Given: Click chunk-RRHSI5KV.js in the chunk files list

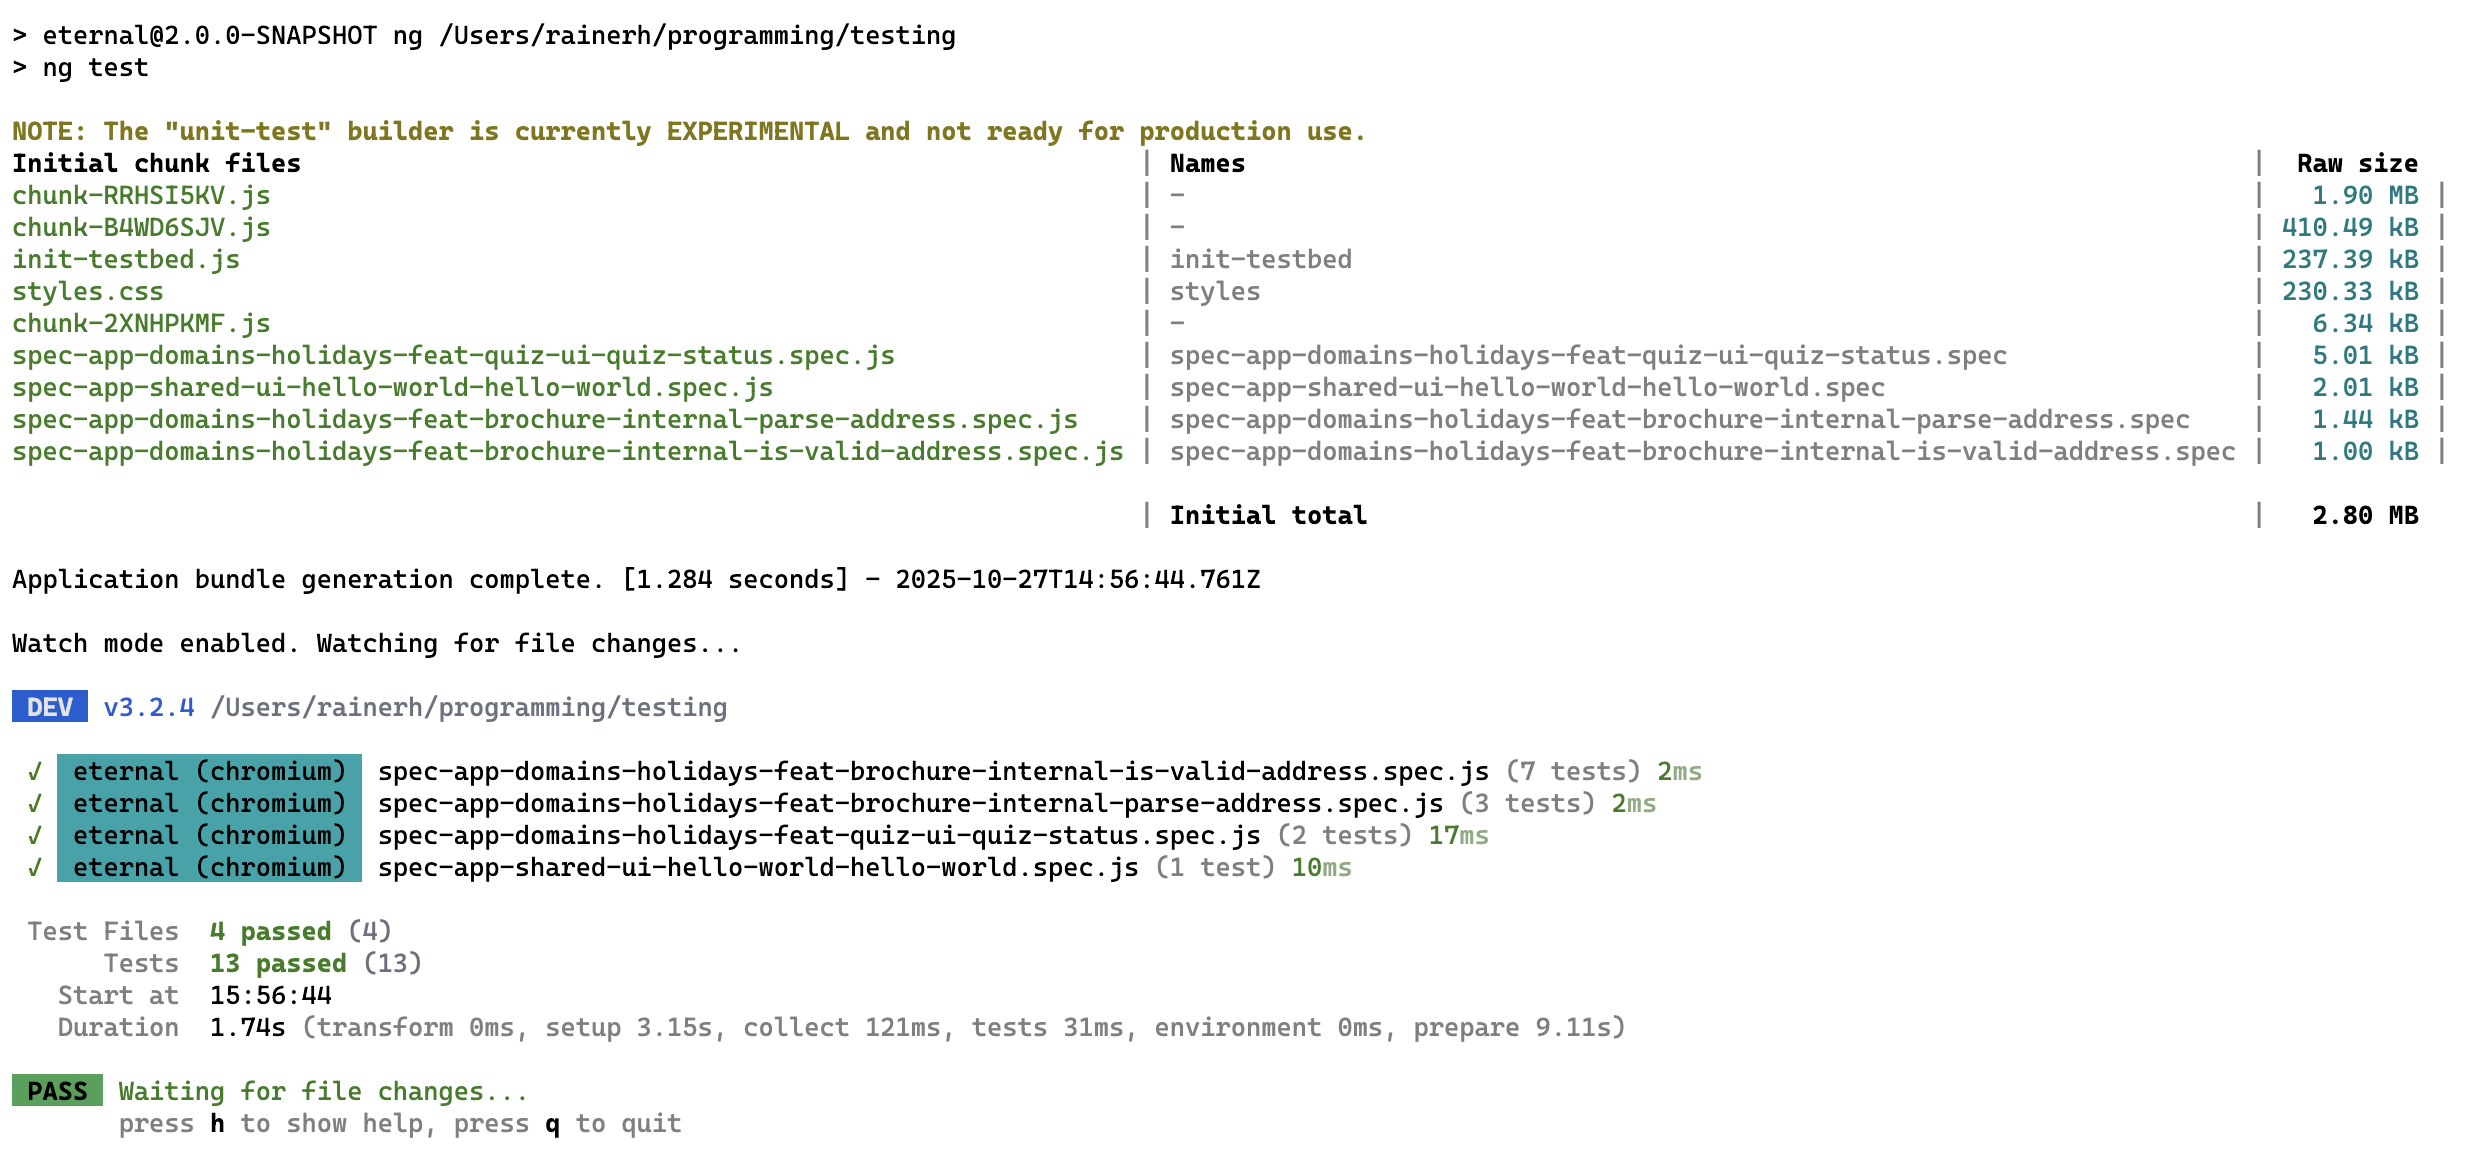Looking at the screenshot, I should point(141,196).
